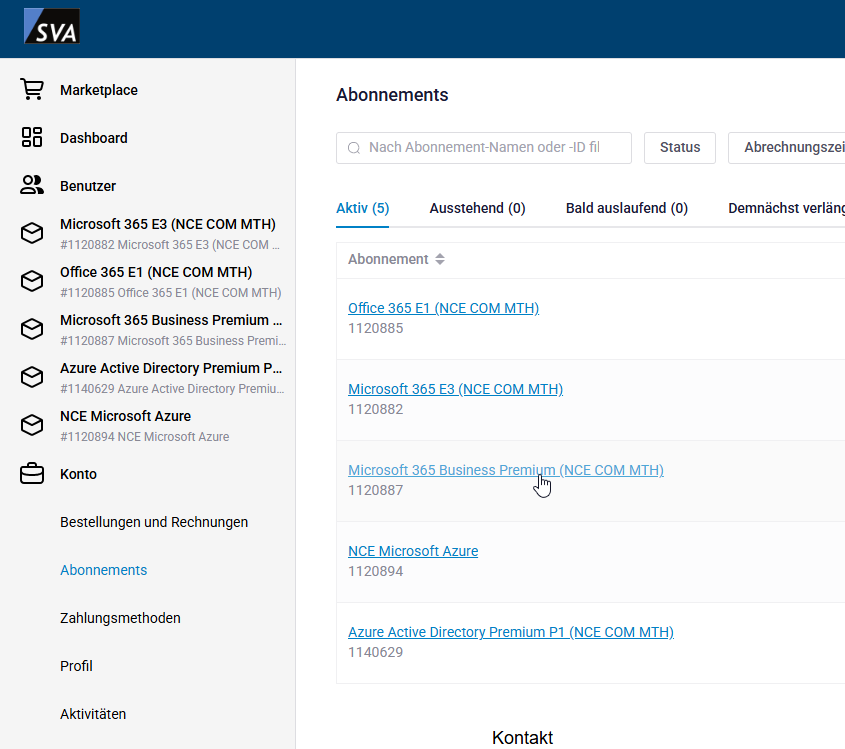Click the box icon beside NCE Microsoft Azure
The image size is (845, 749).
click(x=32, y=425)
